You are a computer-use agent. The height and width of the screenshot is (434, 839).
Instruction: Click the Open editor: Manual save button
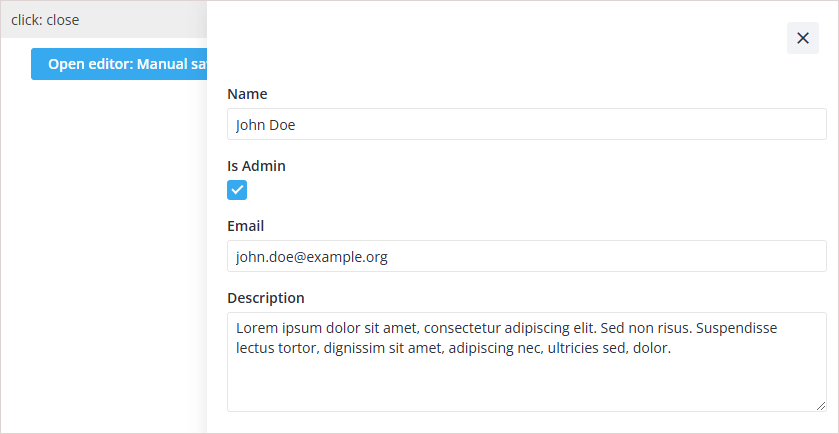point(120,64)
